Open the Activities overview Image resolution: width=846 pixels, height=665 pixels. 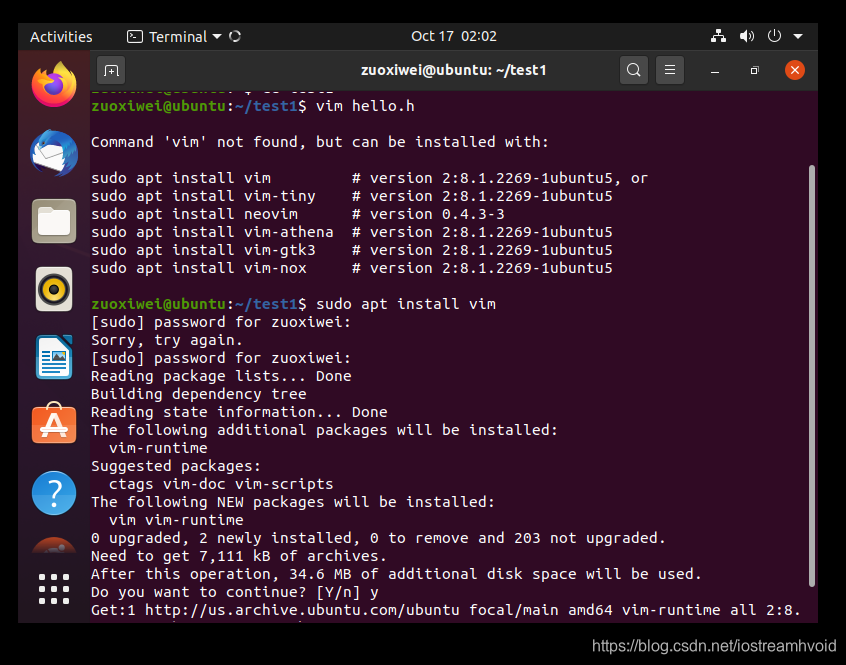tap(61, 37)
